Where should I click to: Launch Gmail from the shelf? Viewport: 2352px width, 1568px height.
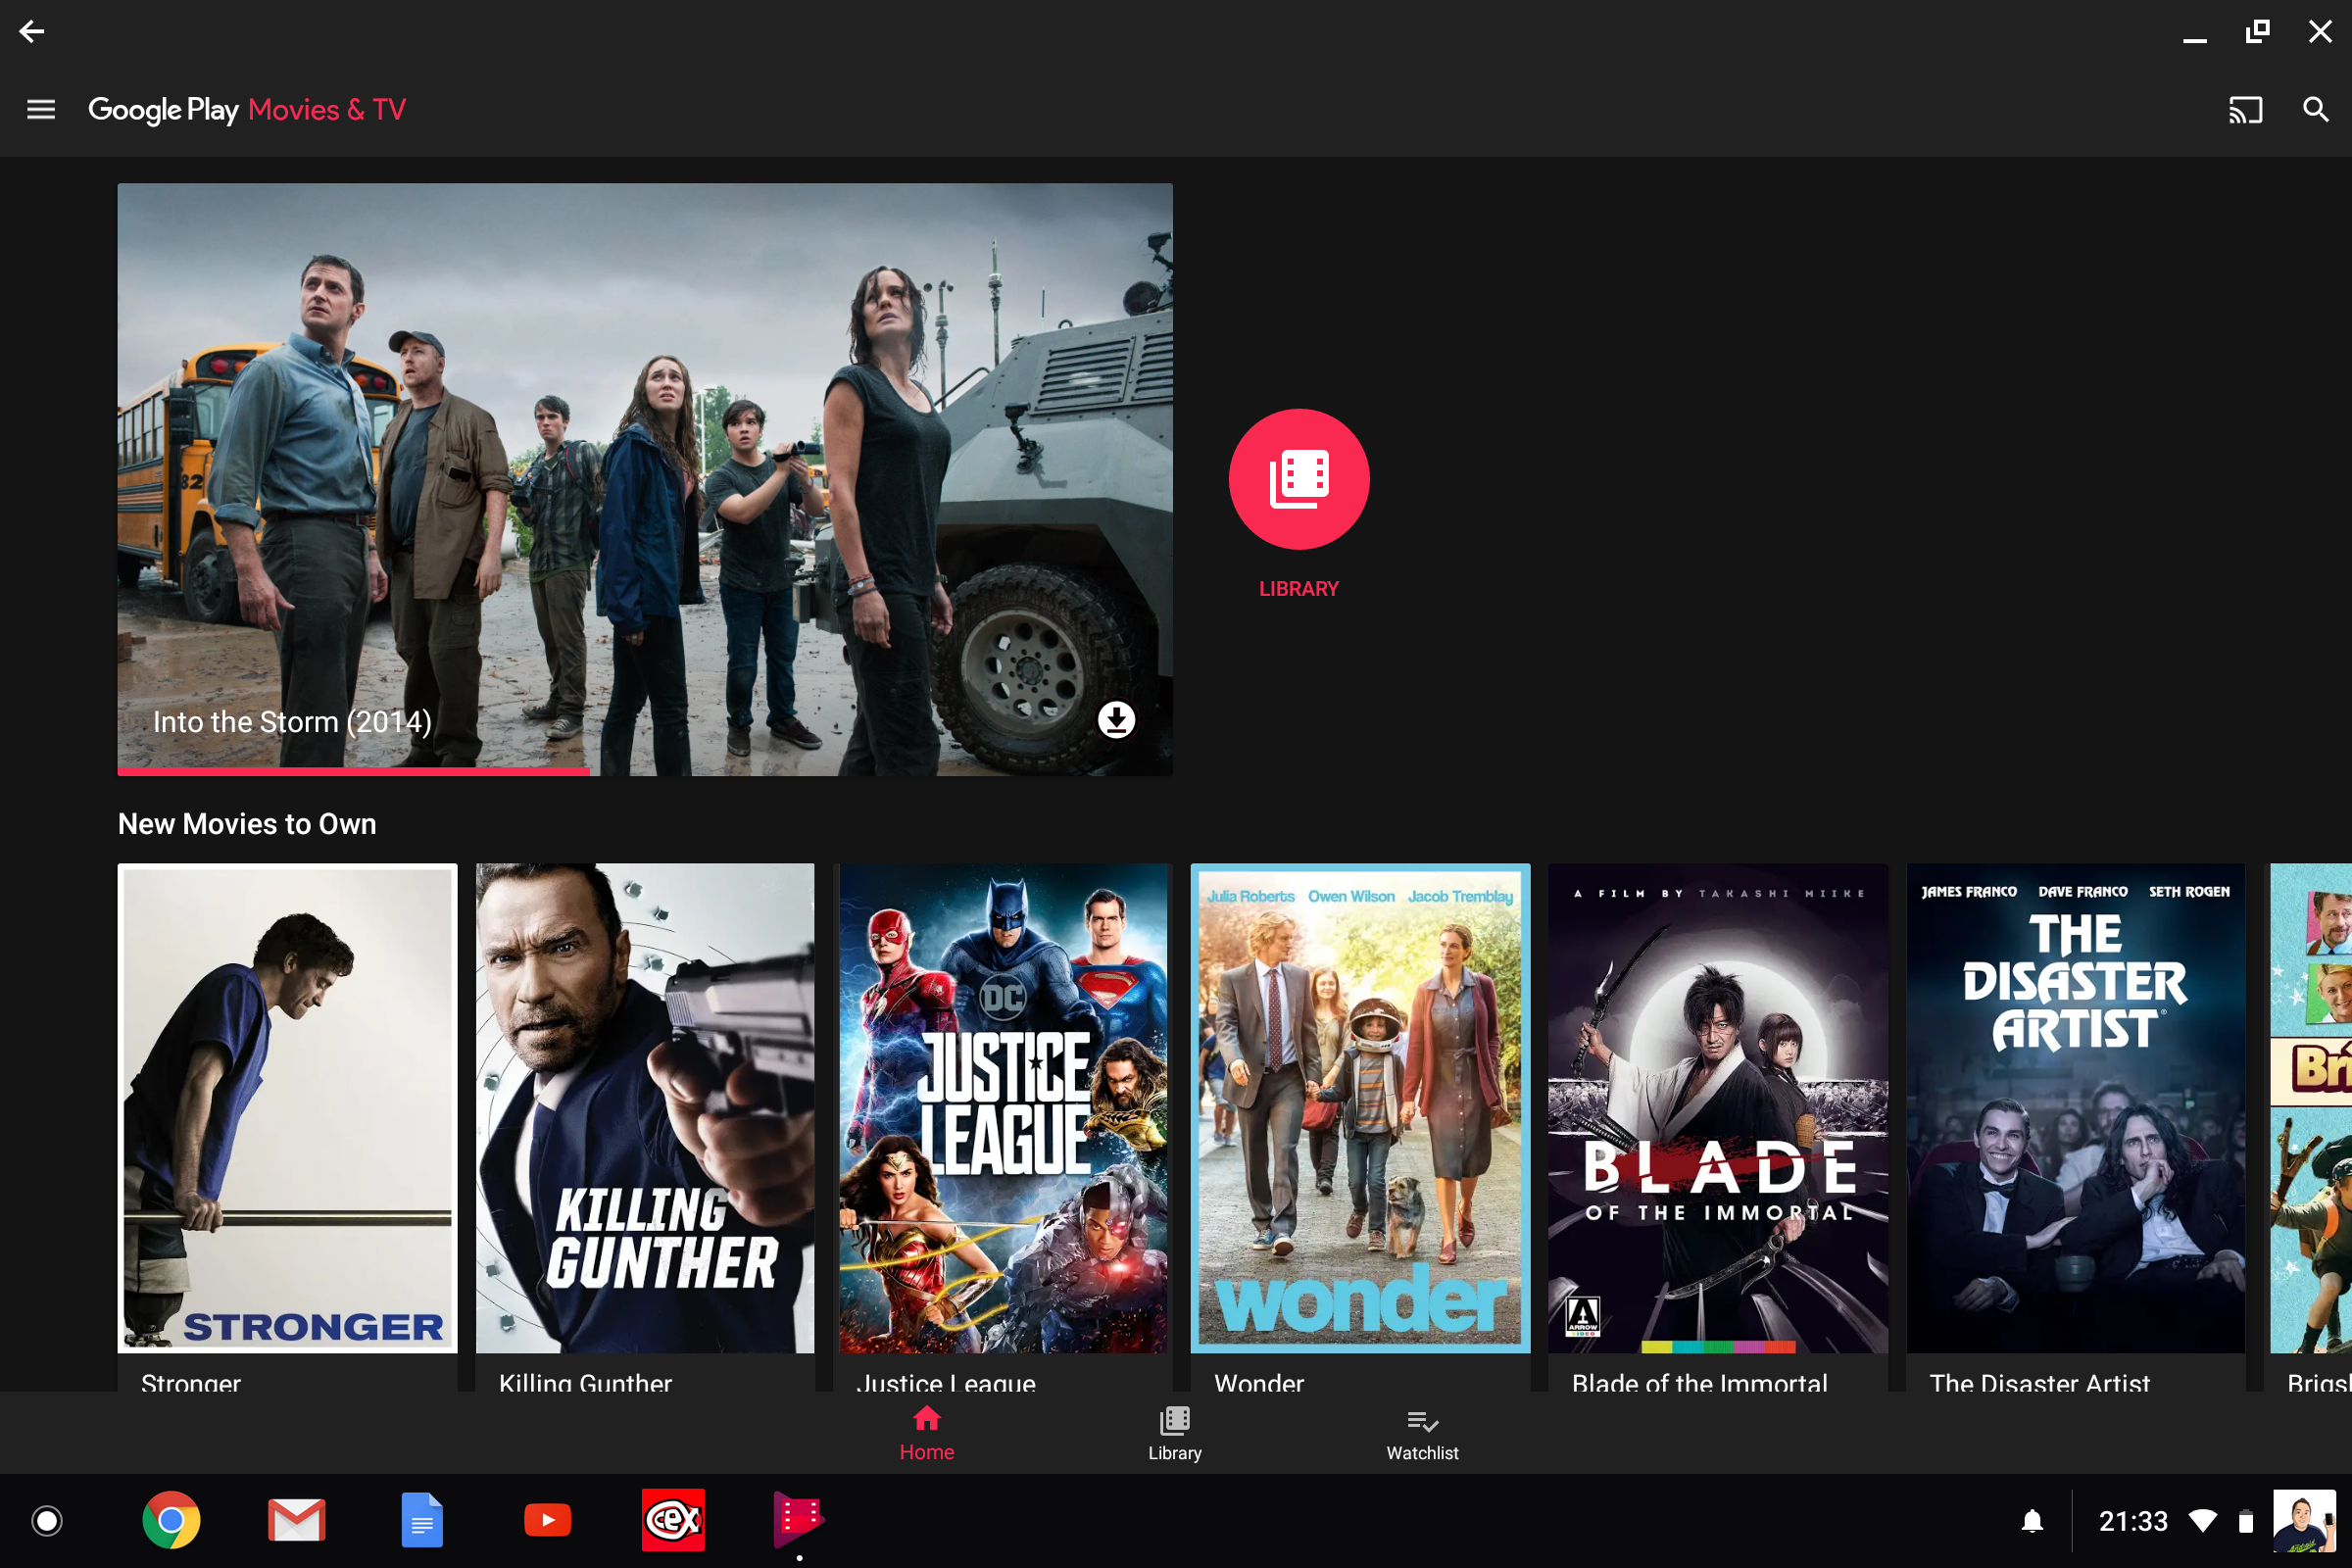click(297, 1521)
